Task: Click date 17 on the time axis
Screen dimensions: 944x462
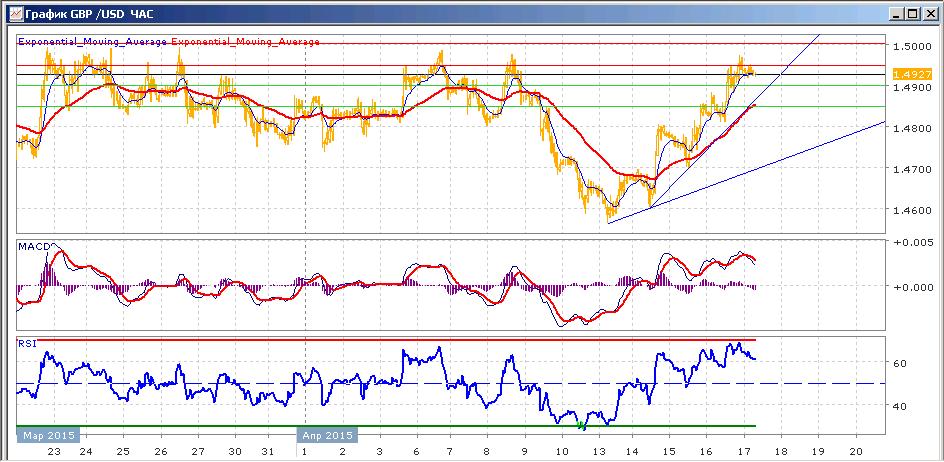Action: [744, 451]
